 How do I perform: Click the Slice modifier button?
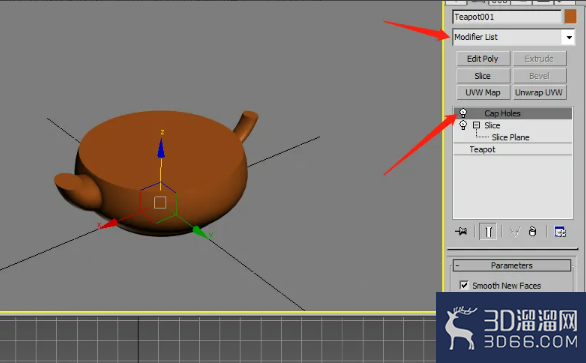[x=483, y=76]
